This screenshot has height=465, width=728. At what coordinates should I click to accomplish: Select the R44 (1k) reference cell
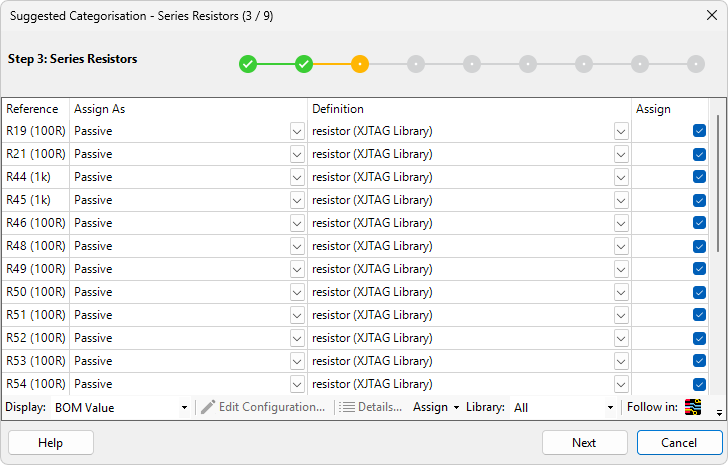tap(36, 177)
